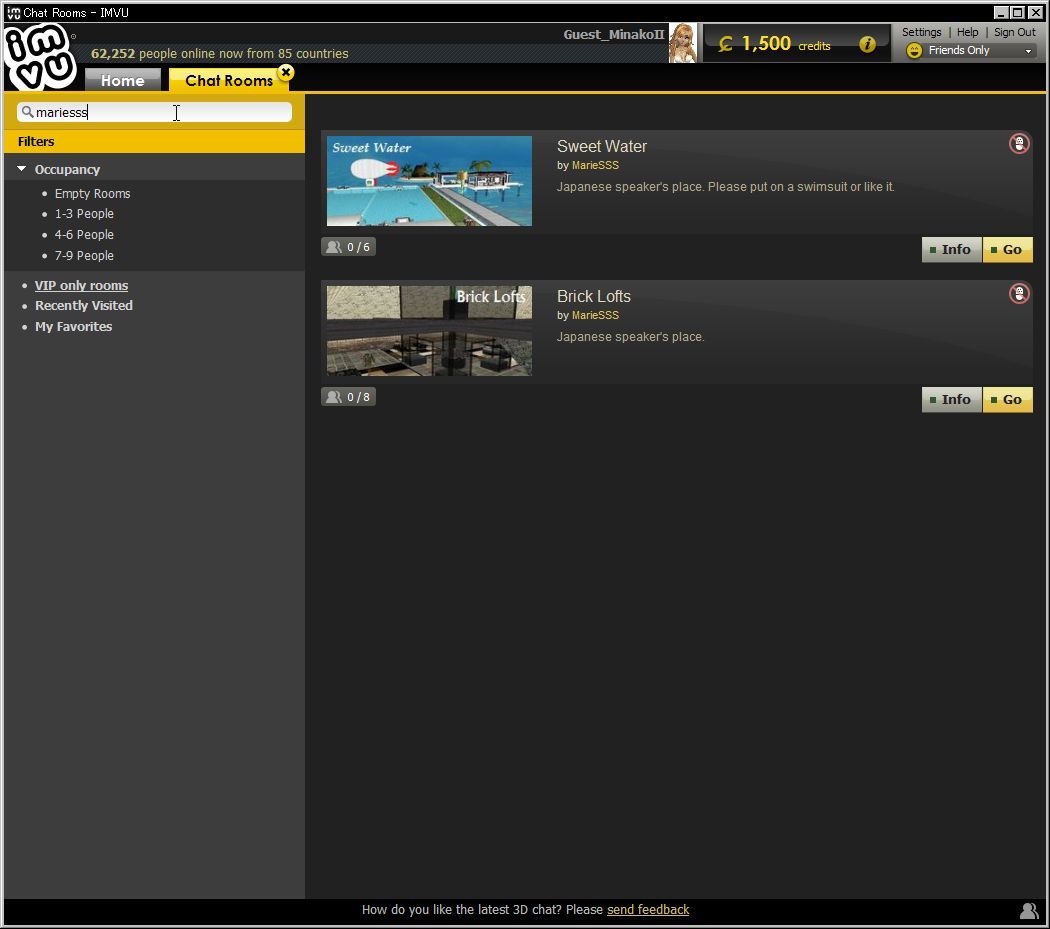Click the search magnifier icon

point(27,112)
